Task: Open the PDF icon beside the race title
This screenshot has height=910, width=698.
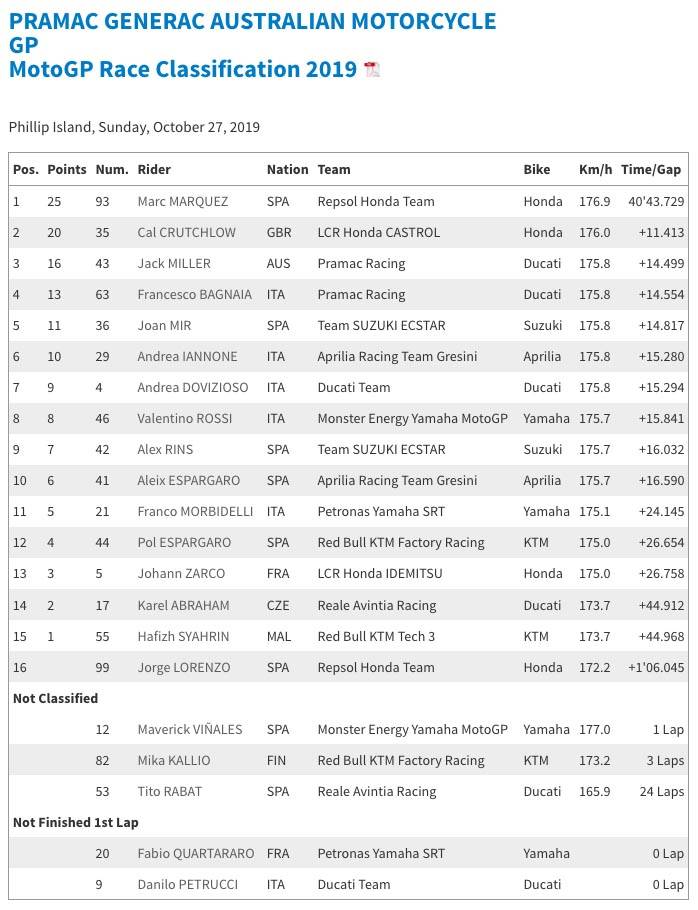Action: pos(372,70)
